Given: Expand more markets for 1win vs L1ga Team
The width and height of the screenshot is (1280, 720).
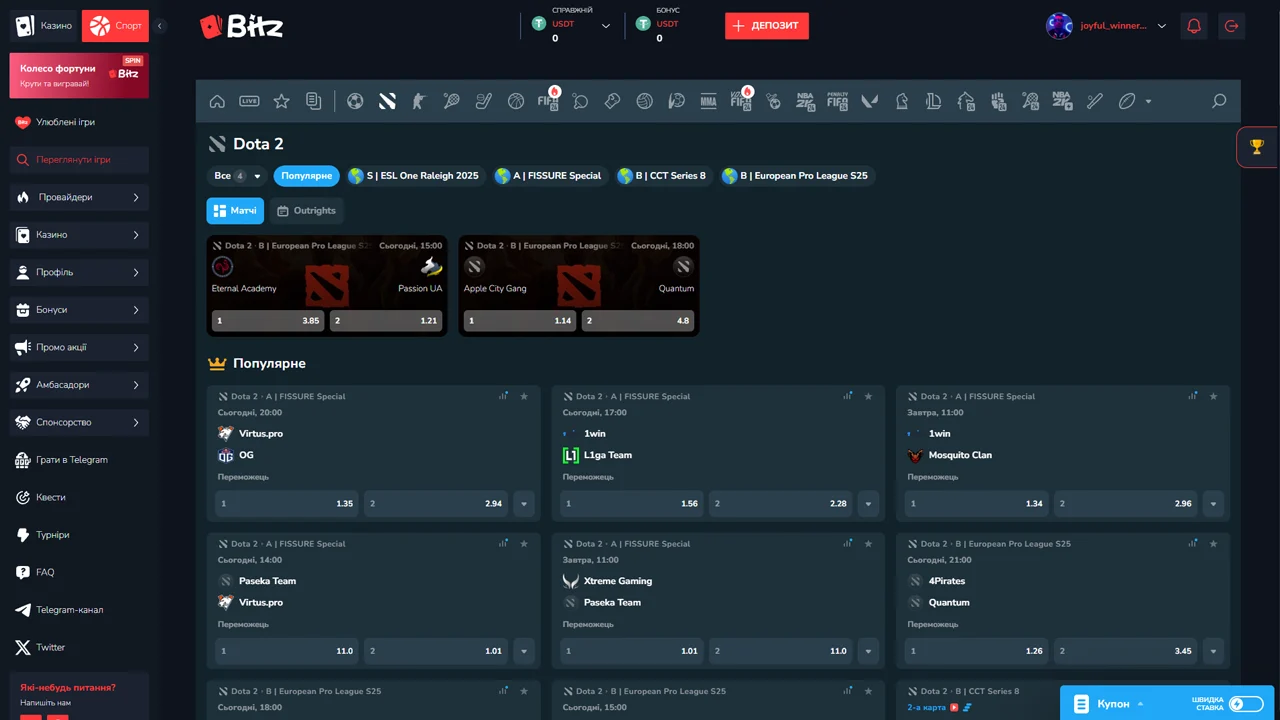Looking at the screenshot, I should [x=868, y=504].
